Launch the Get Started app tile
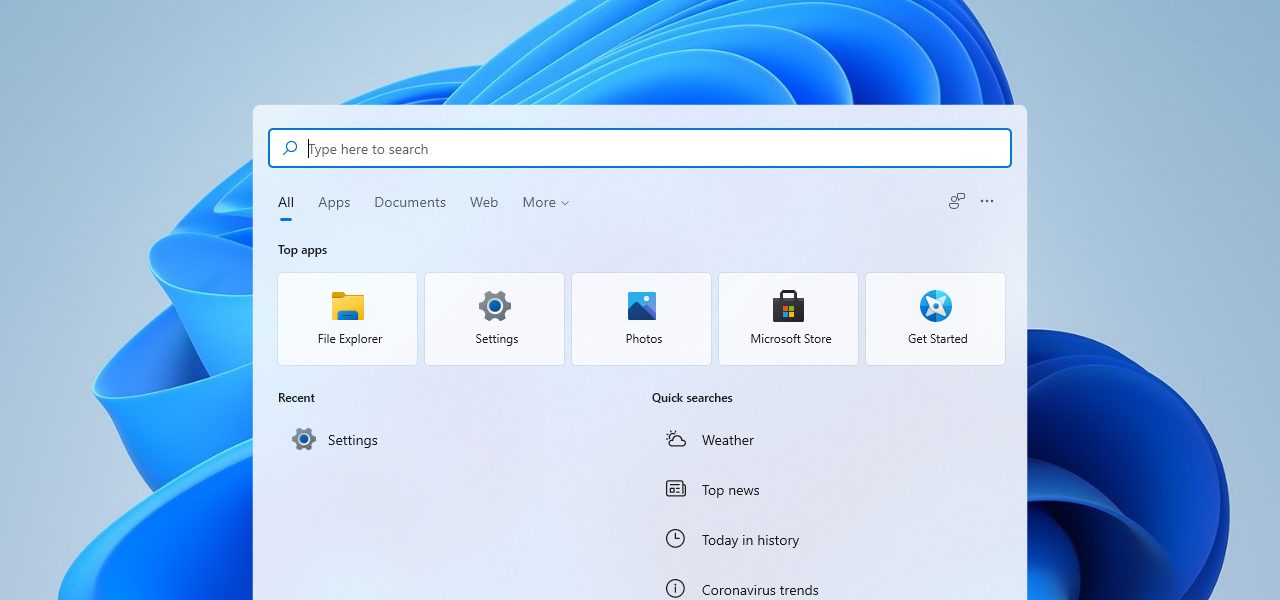Viewport: 1280px width, 600px height. [935, 319]
